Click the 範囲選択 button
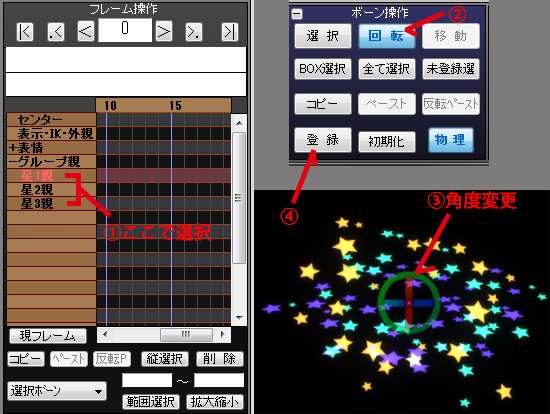 tap(151, 402)
